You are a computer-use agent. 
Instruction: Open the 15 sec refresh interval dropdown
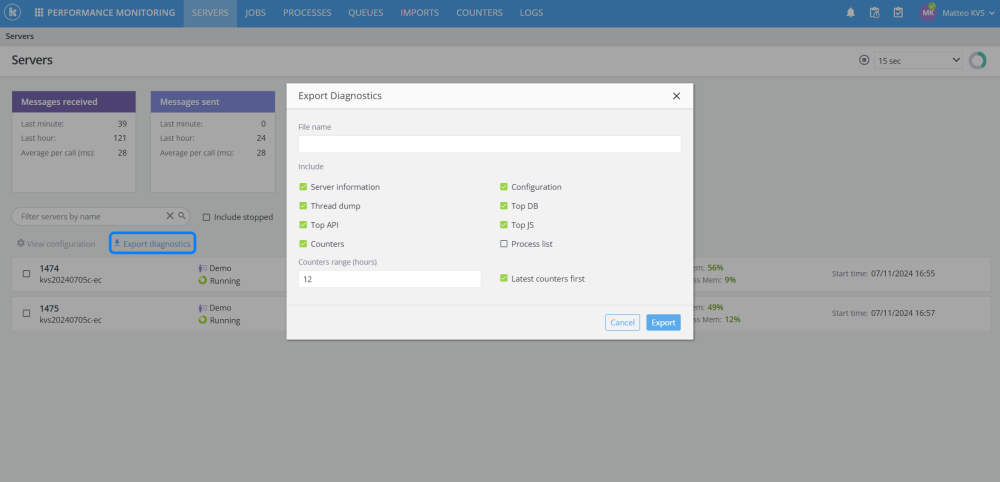[x=918, y=61]
